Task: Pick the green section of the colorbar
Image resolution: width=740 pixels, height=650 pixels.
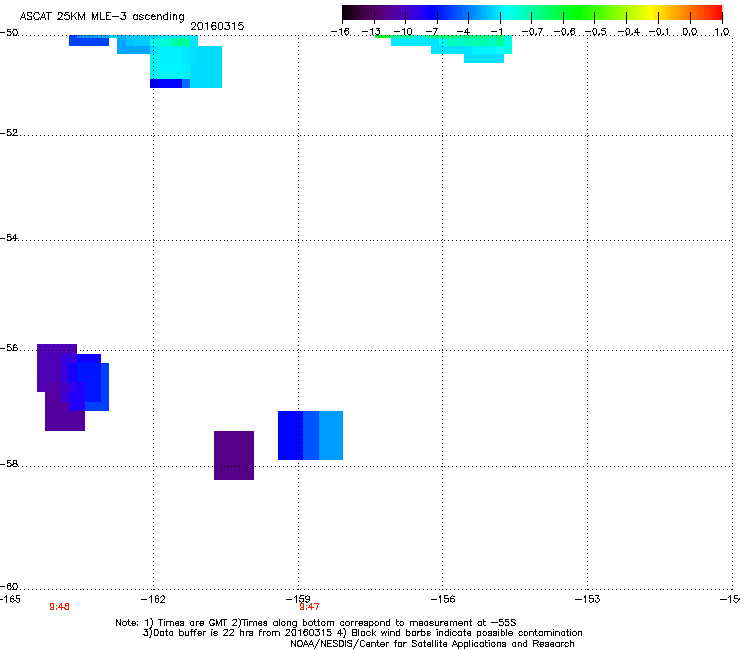Action: 578,12
